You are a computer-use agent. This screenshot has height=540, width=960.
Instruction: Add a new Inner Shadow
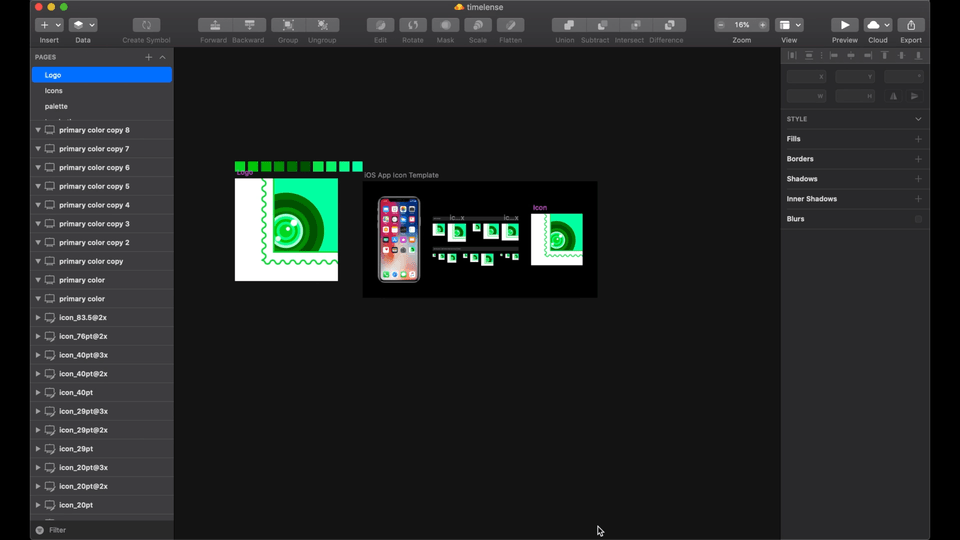(918, 199)
